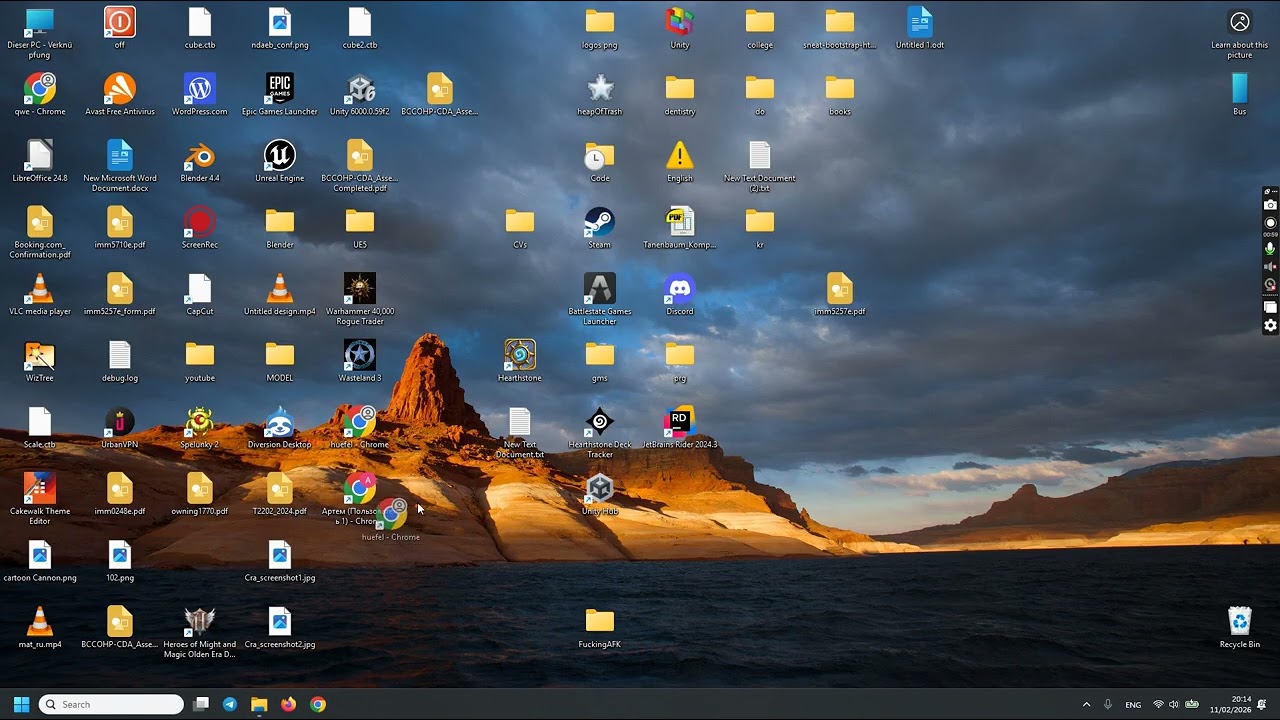Open Telegram from the taskbar
This screenshot has height=720, width=1280.
tap(230, 704)
